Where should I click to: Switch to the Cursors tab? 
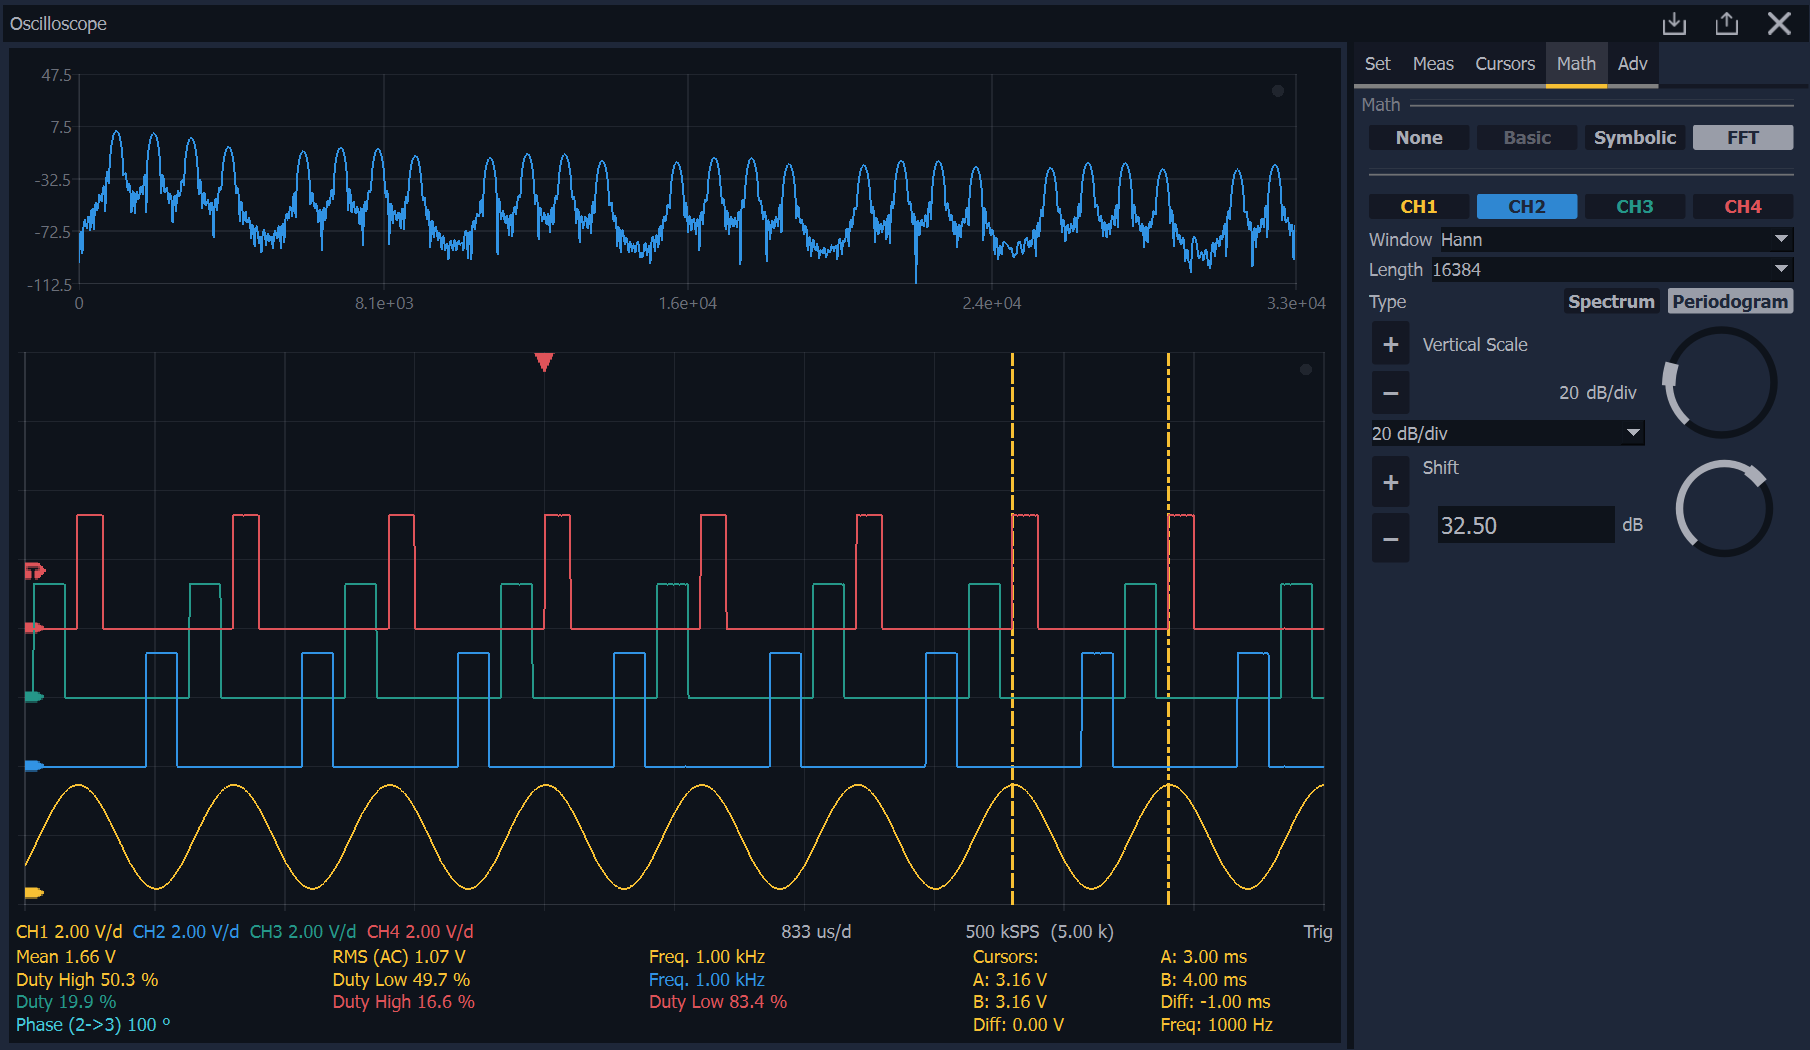pyautogui.click(x=1504, y=64)
